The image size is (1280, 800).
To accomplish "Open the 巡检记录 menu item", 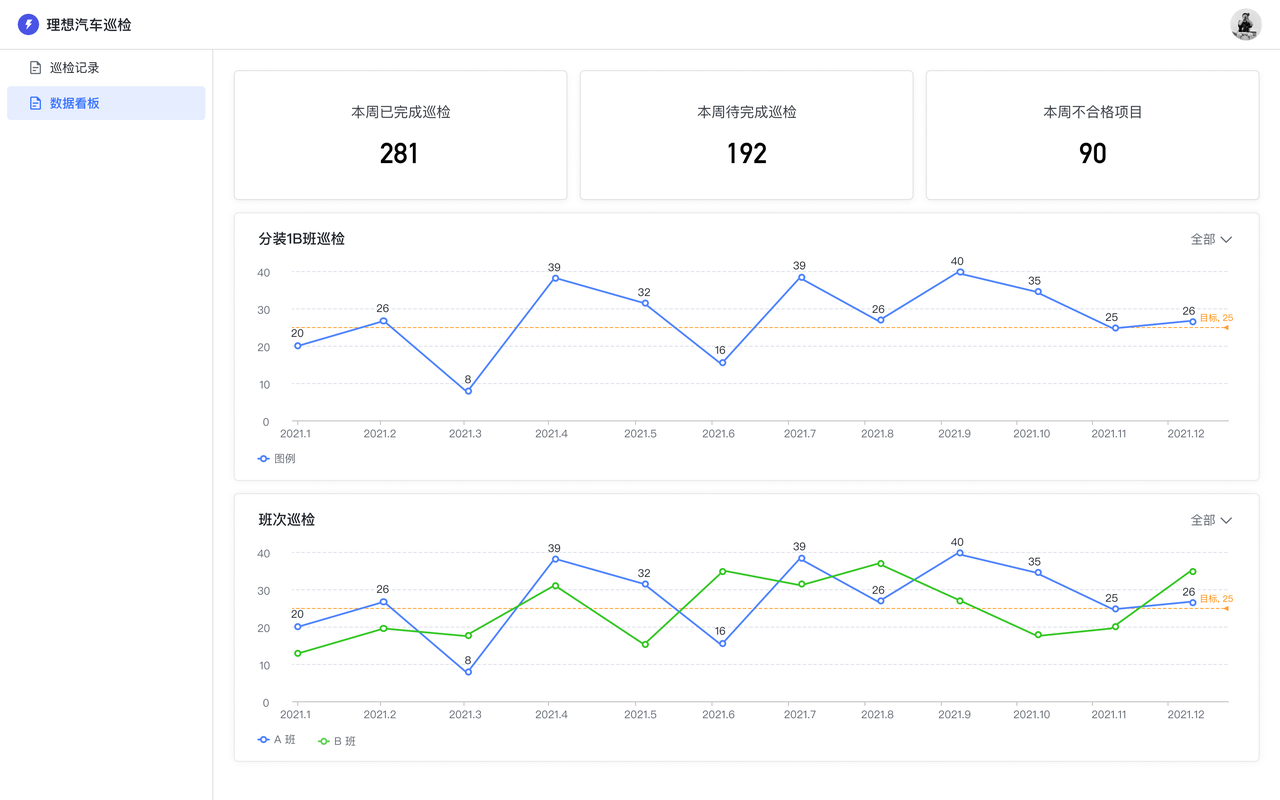I will [x=74, y=68].
